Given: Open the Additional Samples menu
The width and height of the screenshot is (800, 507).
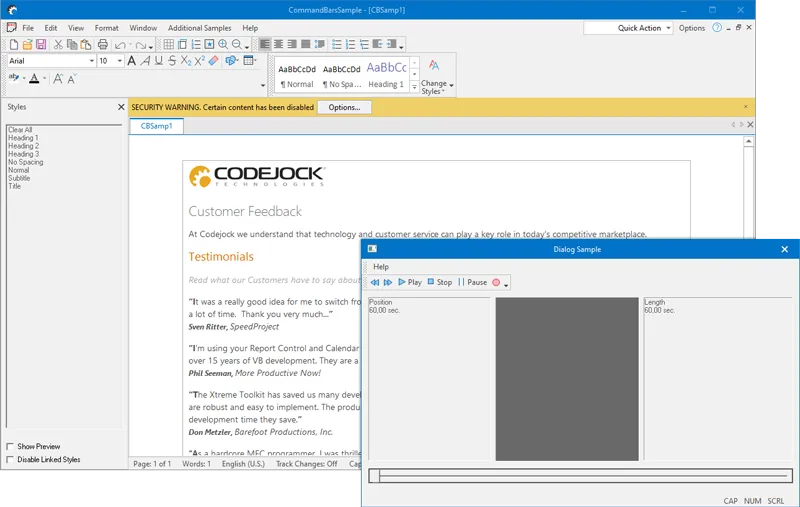Looking at the screenshot, I should 200,28.
